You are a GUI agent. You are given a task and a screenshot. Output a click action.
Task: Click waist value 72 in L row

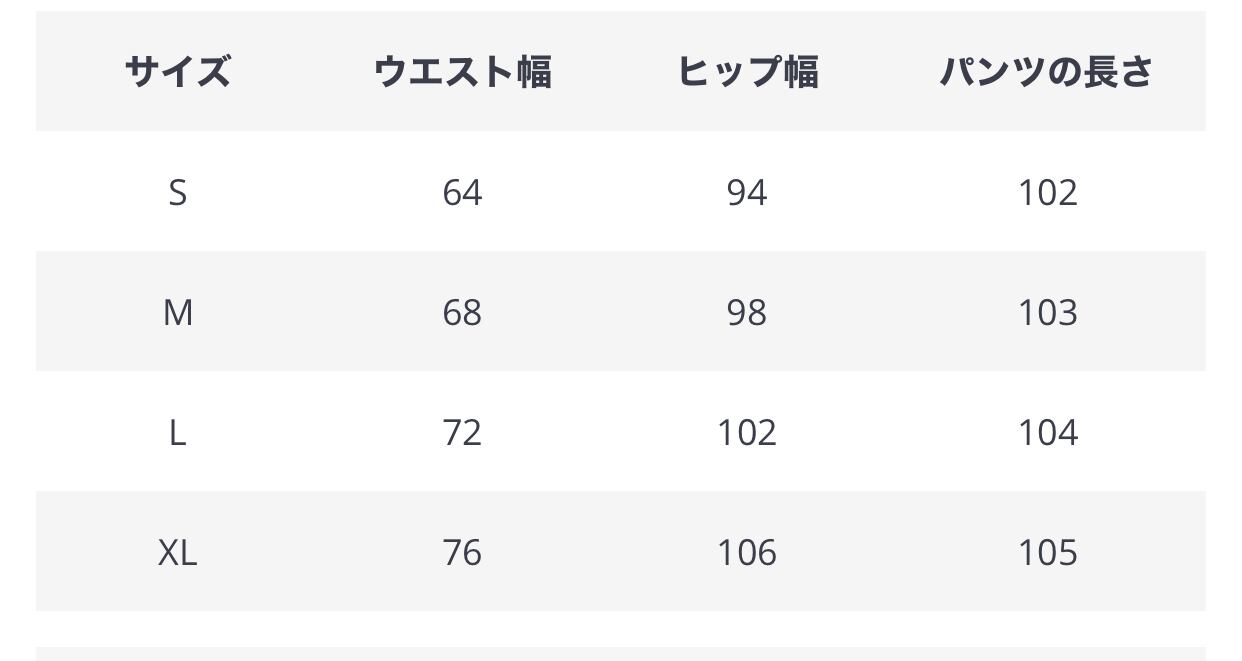[462, 432]
